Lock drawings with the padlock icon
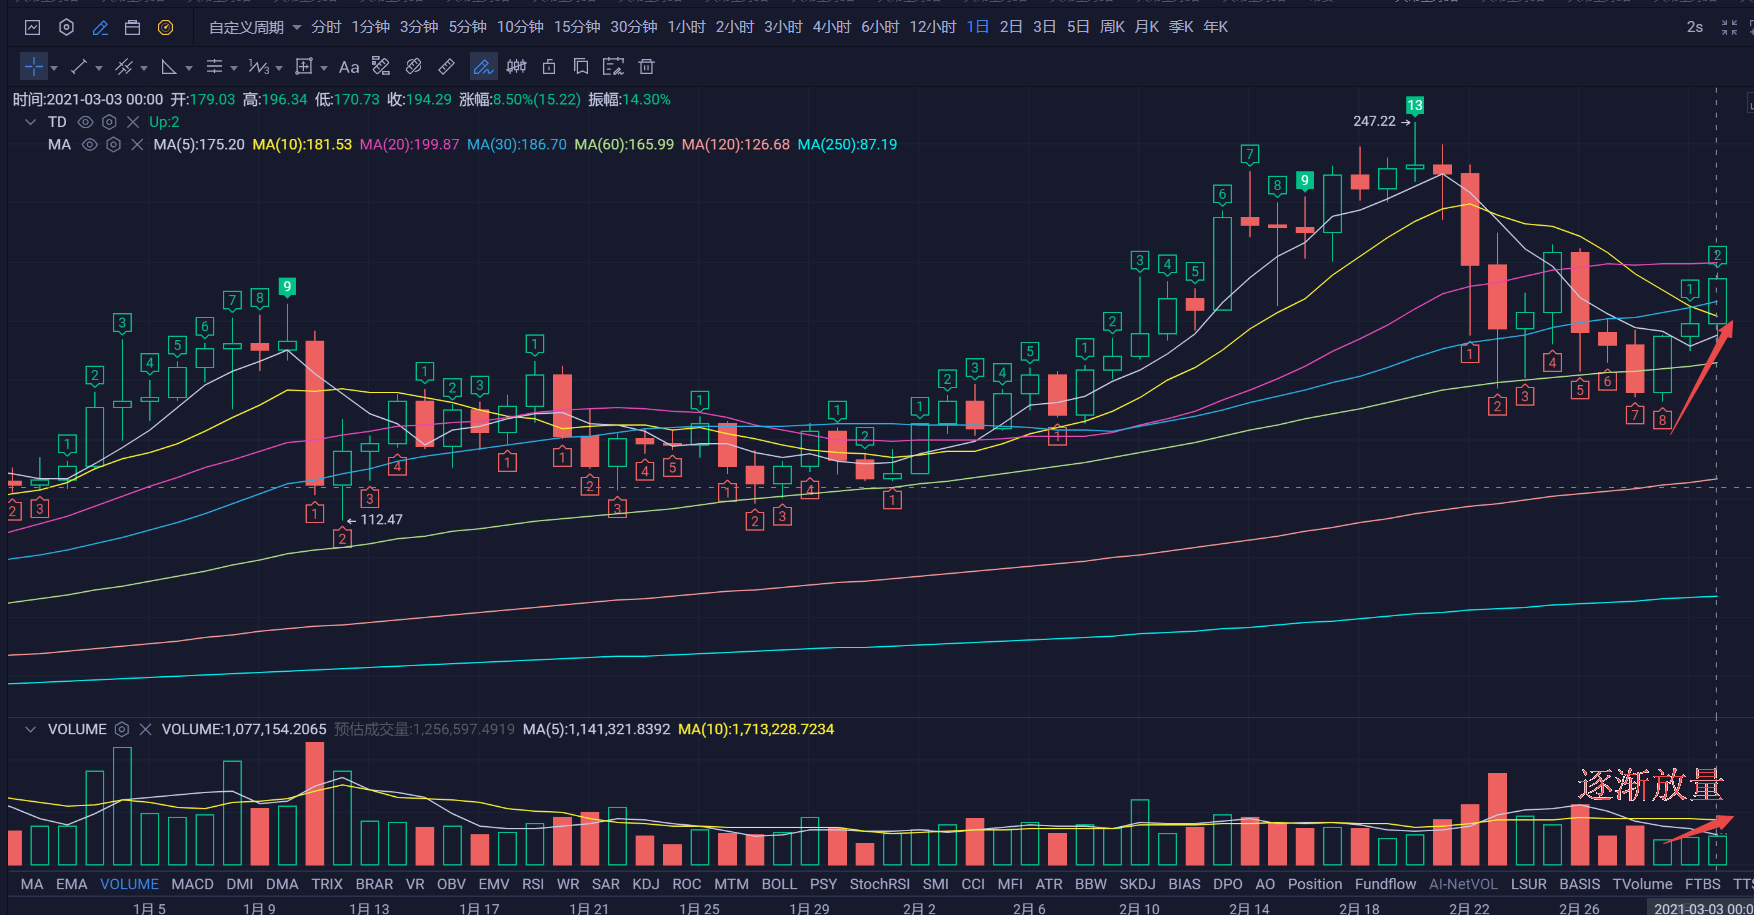 pos(549,67)
